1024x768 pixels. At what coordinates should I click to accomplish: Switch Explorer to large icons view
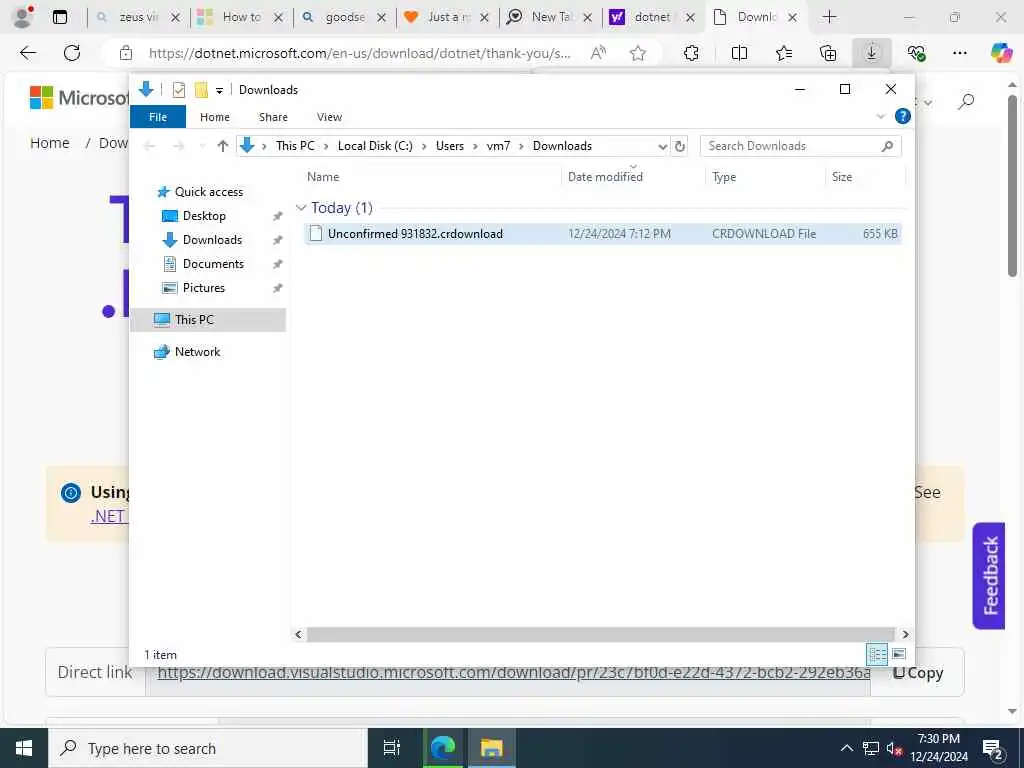pyautogui.click(x=899, y=654)
